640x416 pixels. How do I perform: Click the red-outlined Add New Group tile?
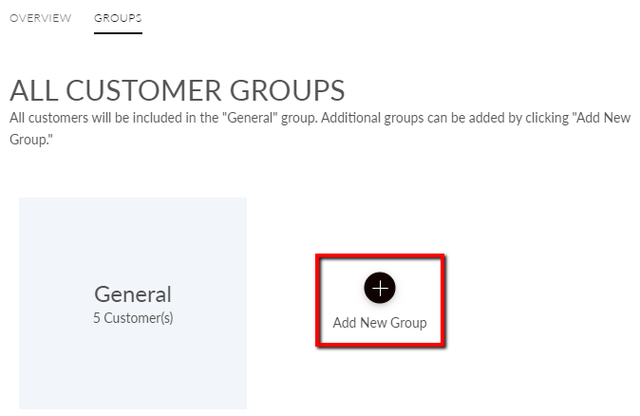click(380, 300)
